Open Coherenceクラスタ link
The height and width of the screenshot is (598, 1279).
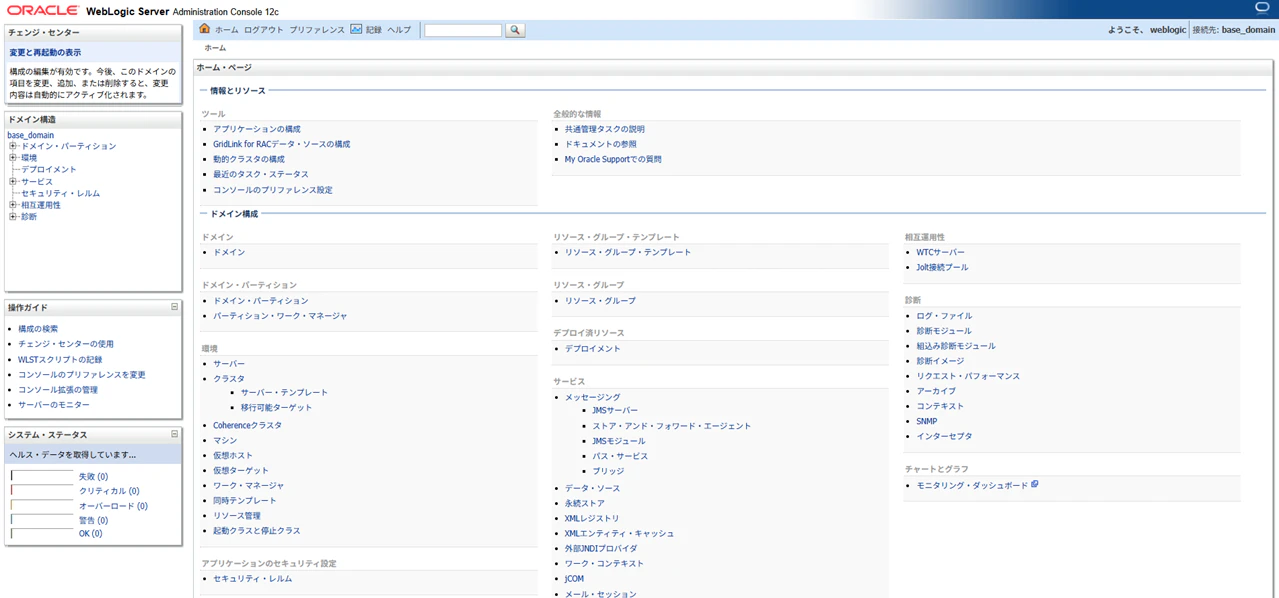[247, 425]
